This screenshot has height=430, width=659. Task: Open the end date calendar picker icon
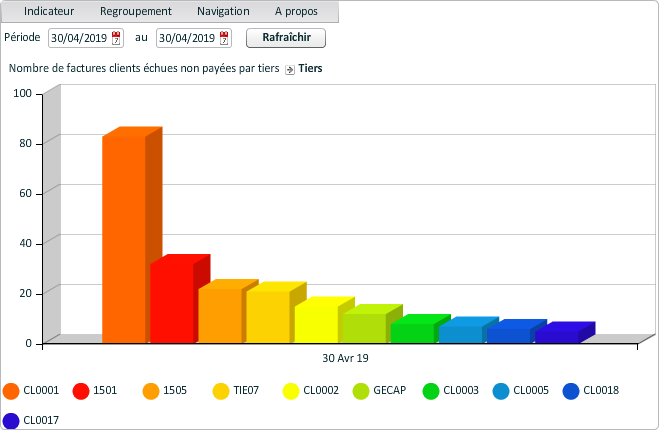click(224, 38)
